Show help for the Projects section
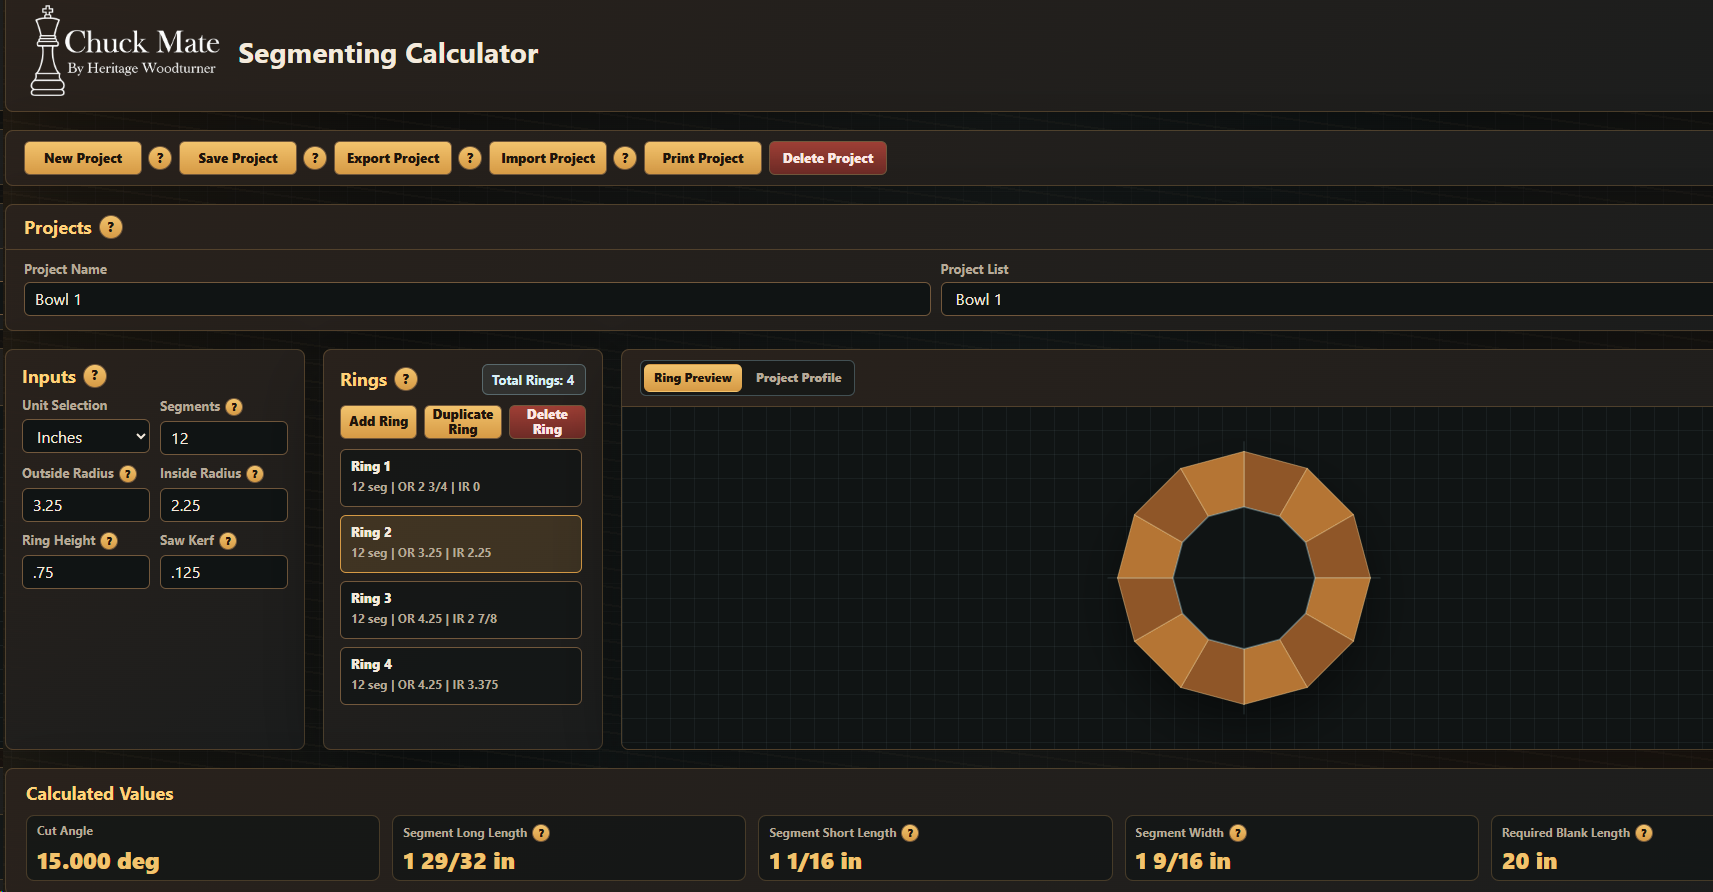The image size is (1713, 892). 111,227
